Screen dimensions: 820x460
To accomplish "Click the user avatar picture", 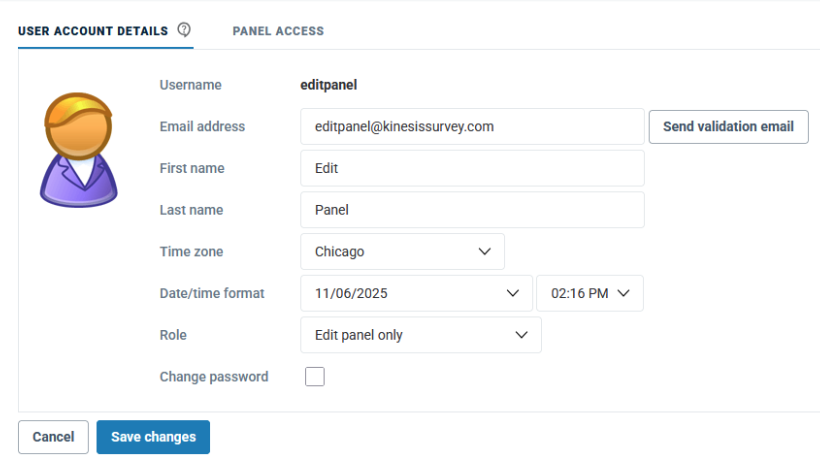I will coord(78,150).
